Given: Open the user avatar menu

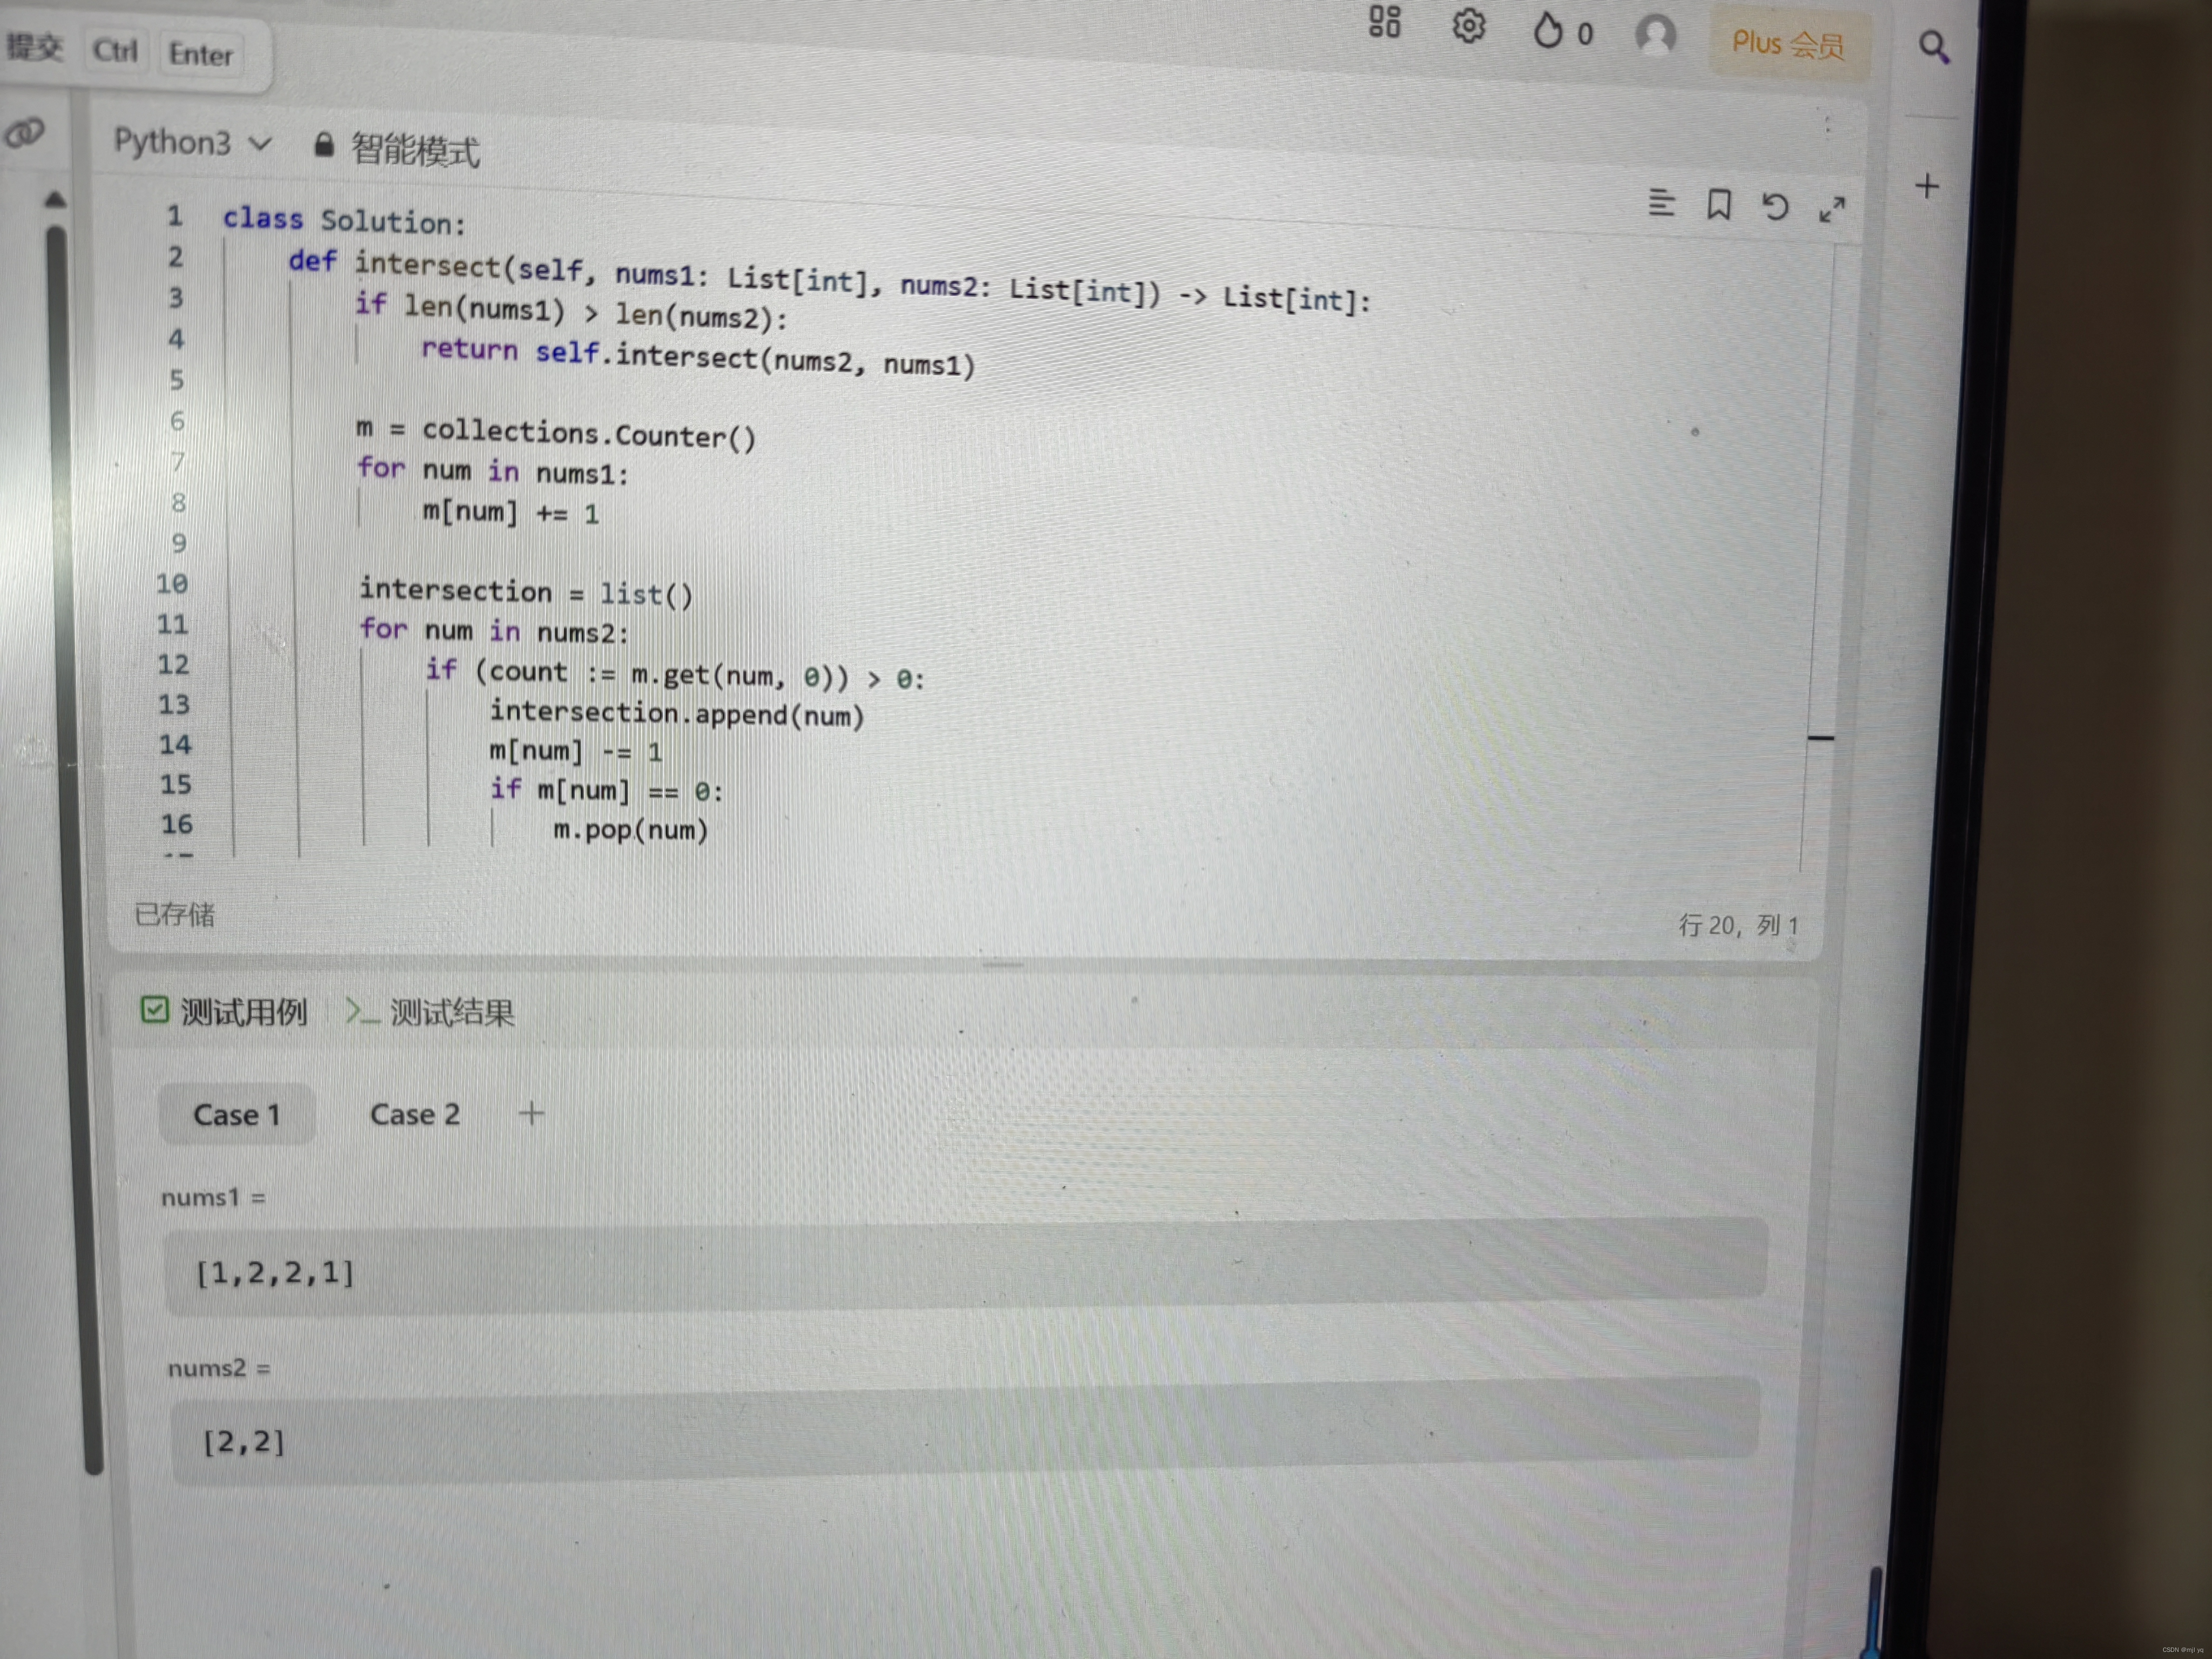Looking at the screenshot, I should (x=1655, y=36).
